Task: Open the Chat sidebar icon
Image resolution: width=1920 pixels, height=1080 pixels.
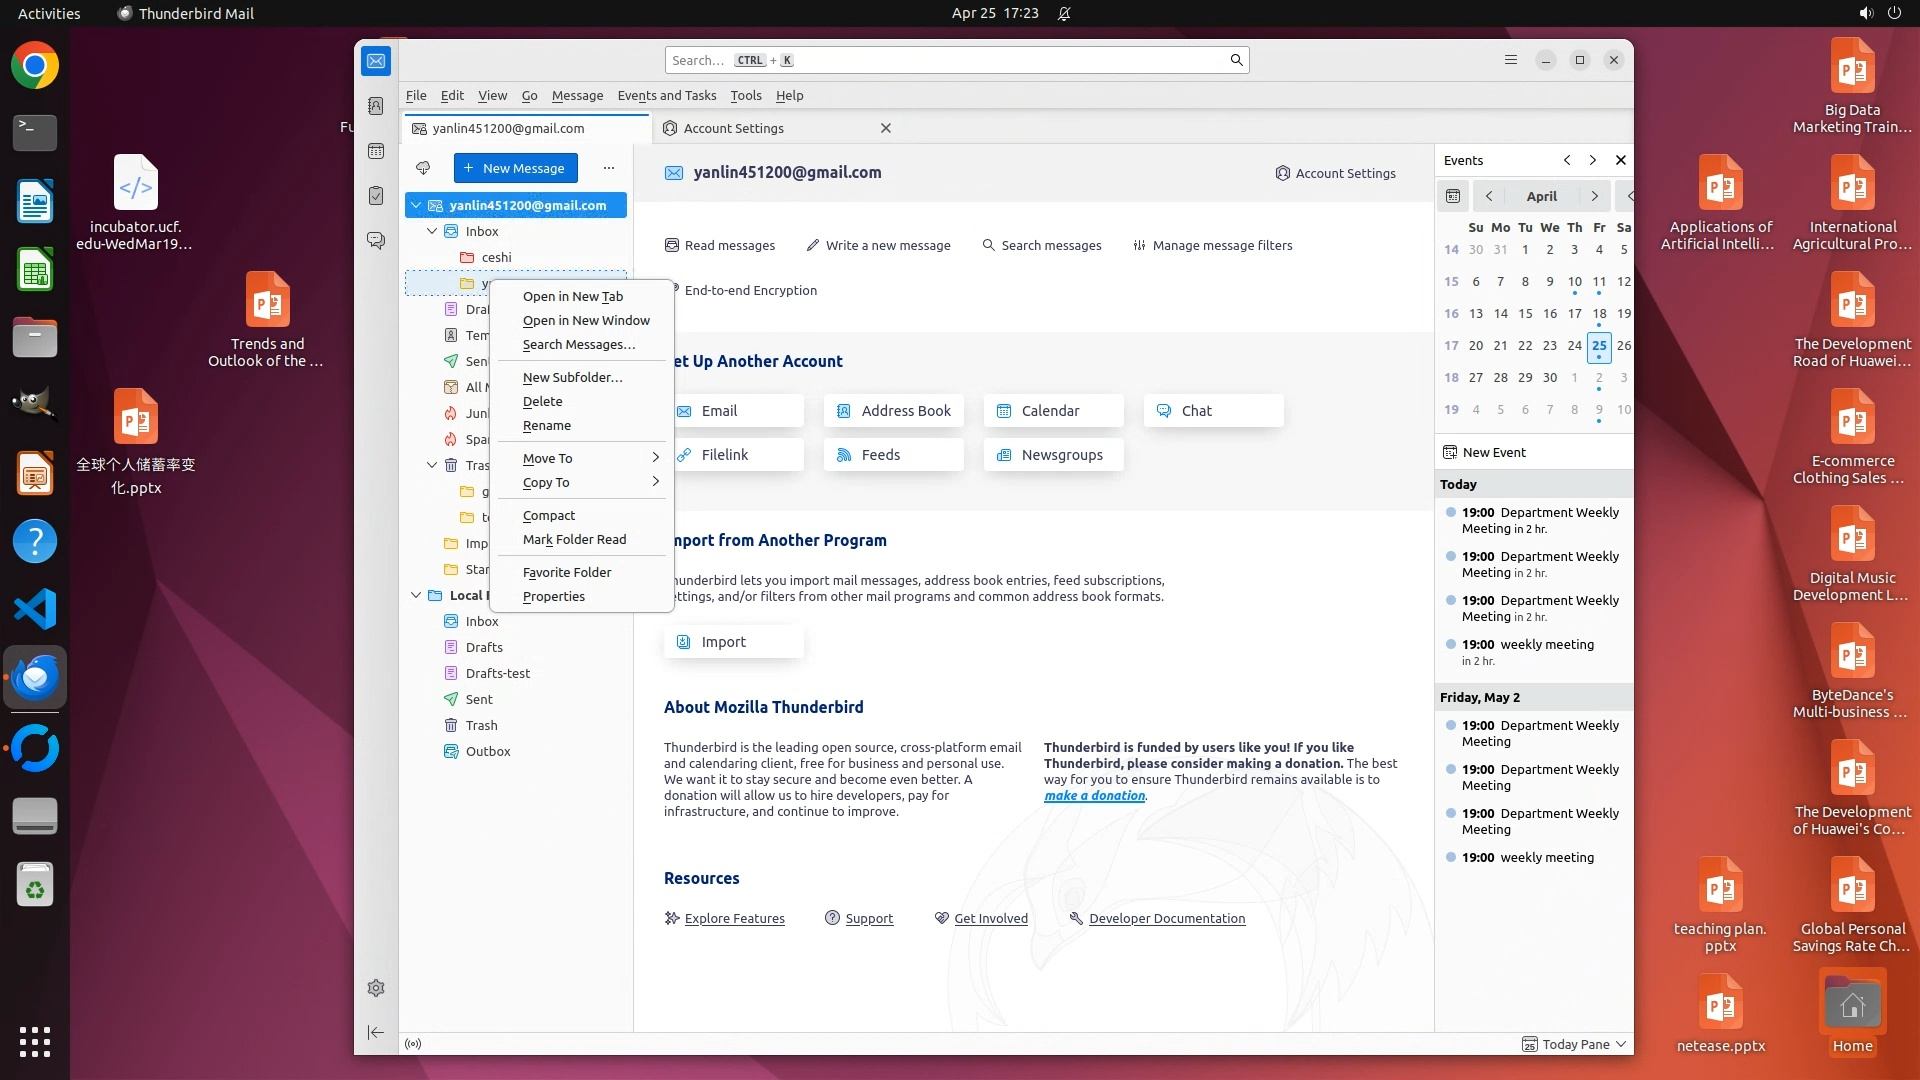Action: tap(376, 241)
